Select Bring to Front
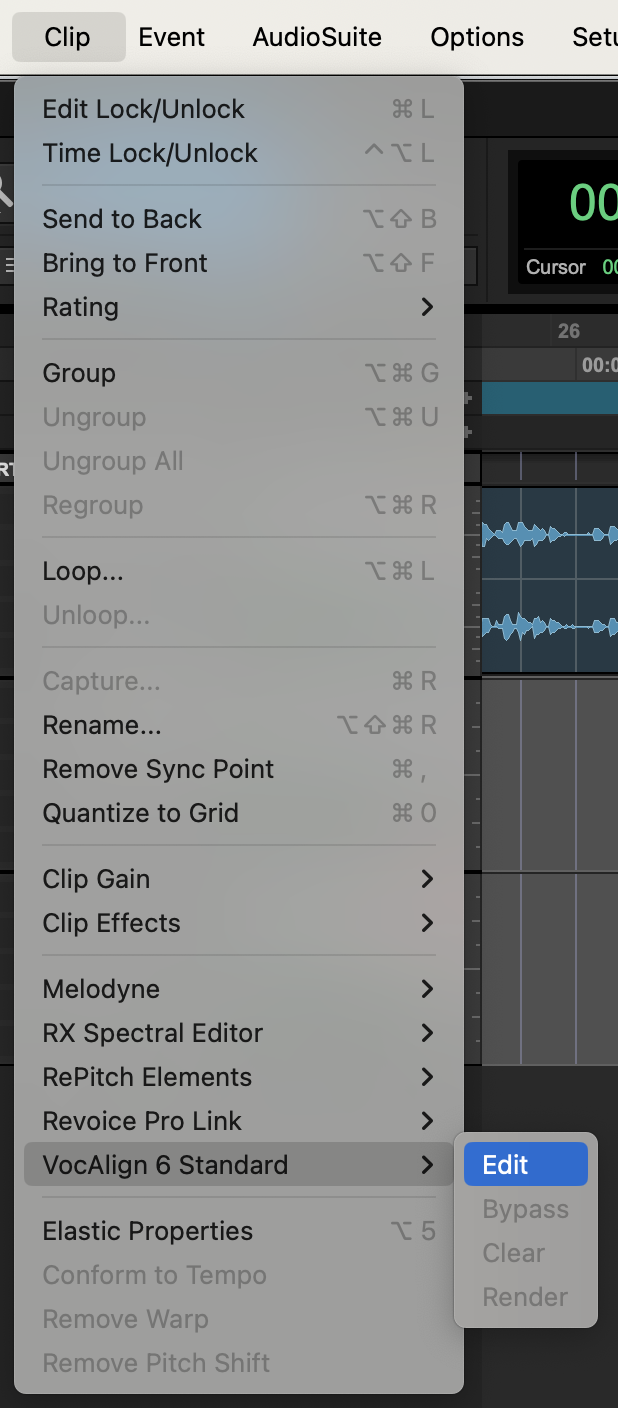 (125, 263)
